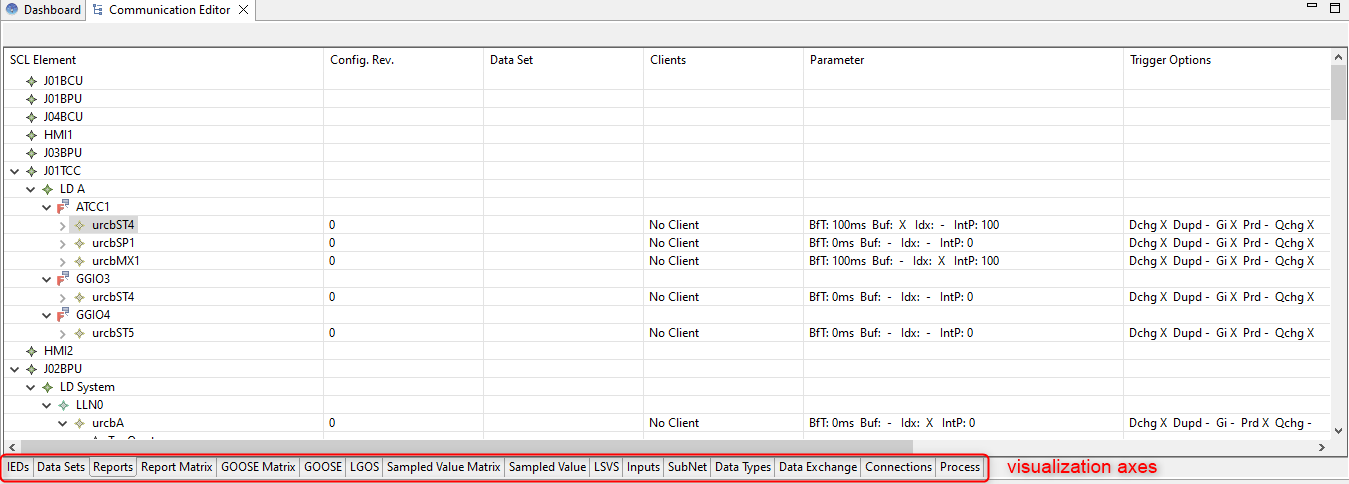Click the HMI2 IED icon
1349x484 pixels.
pos(32,351)
